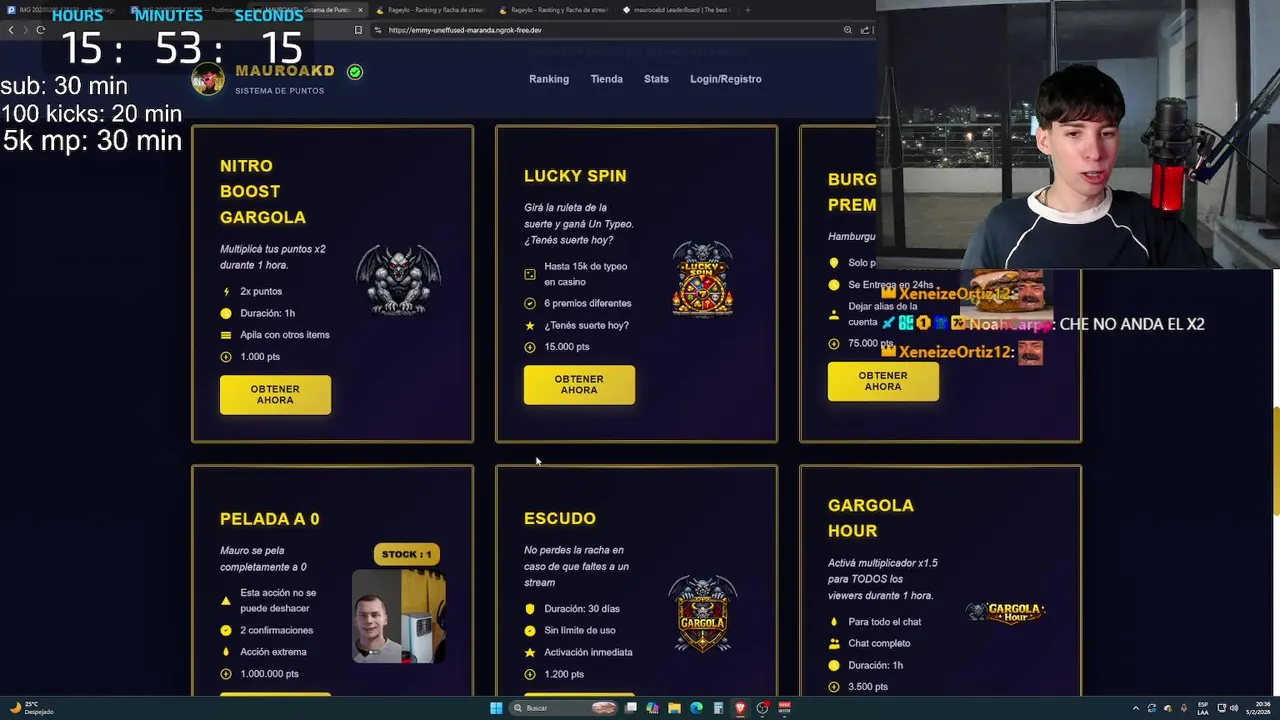Viewport: 1280px width, 720px height.
Task: Click the OneDrive cloud icon in the tray
Action: pos(1168,708)
